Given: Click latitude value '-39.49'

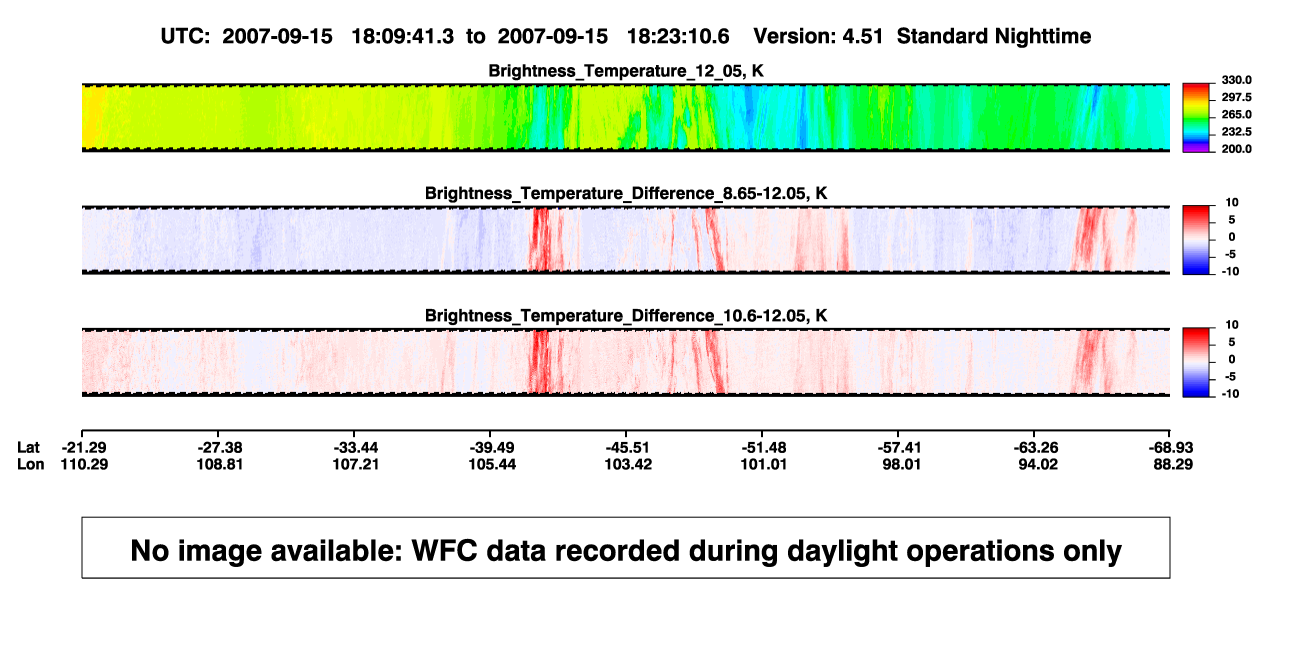Looking at the screenshot, I should (491, 447).
